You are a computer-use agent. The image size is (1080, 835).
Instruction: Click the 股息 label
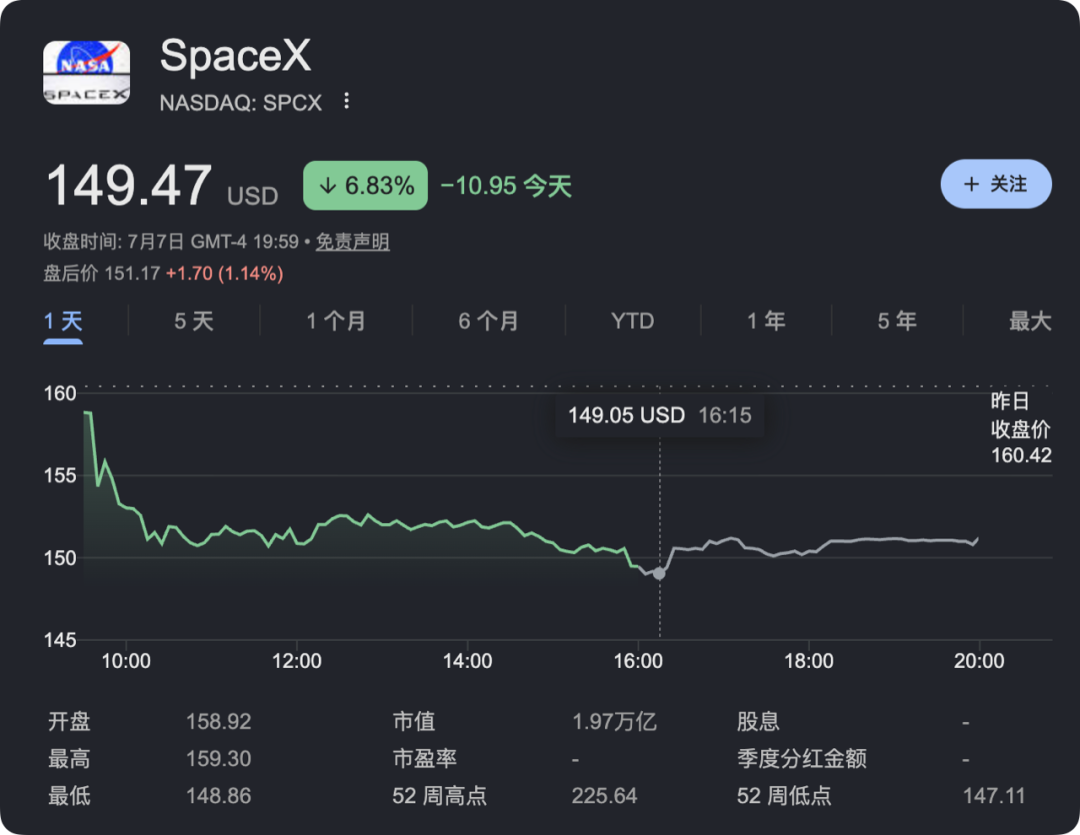[758, 721]
